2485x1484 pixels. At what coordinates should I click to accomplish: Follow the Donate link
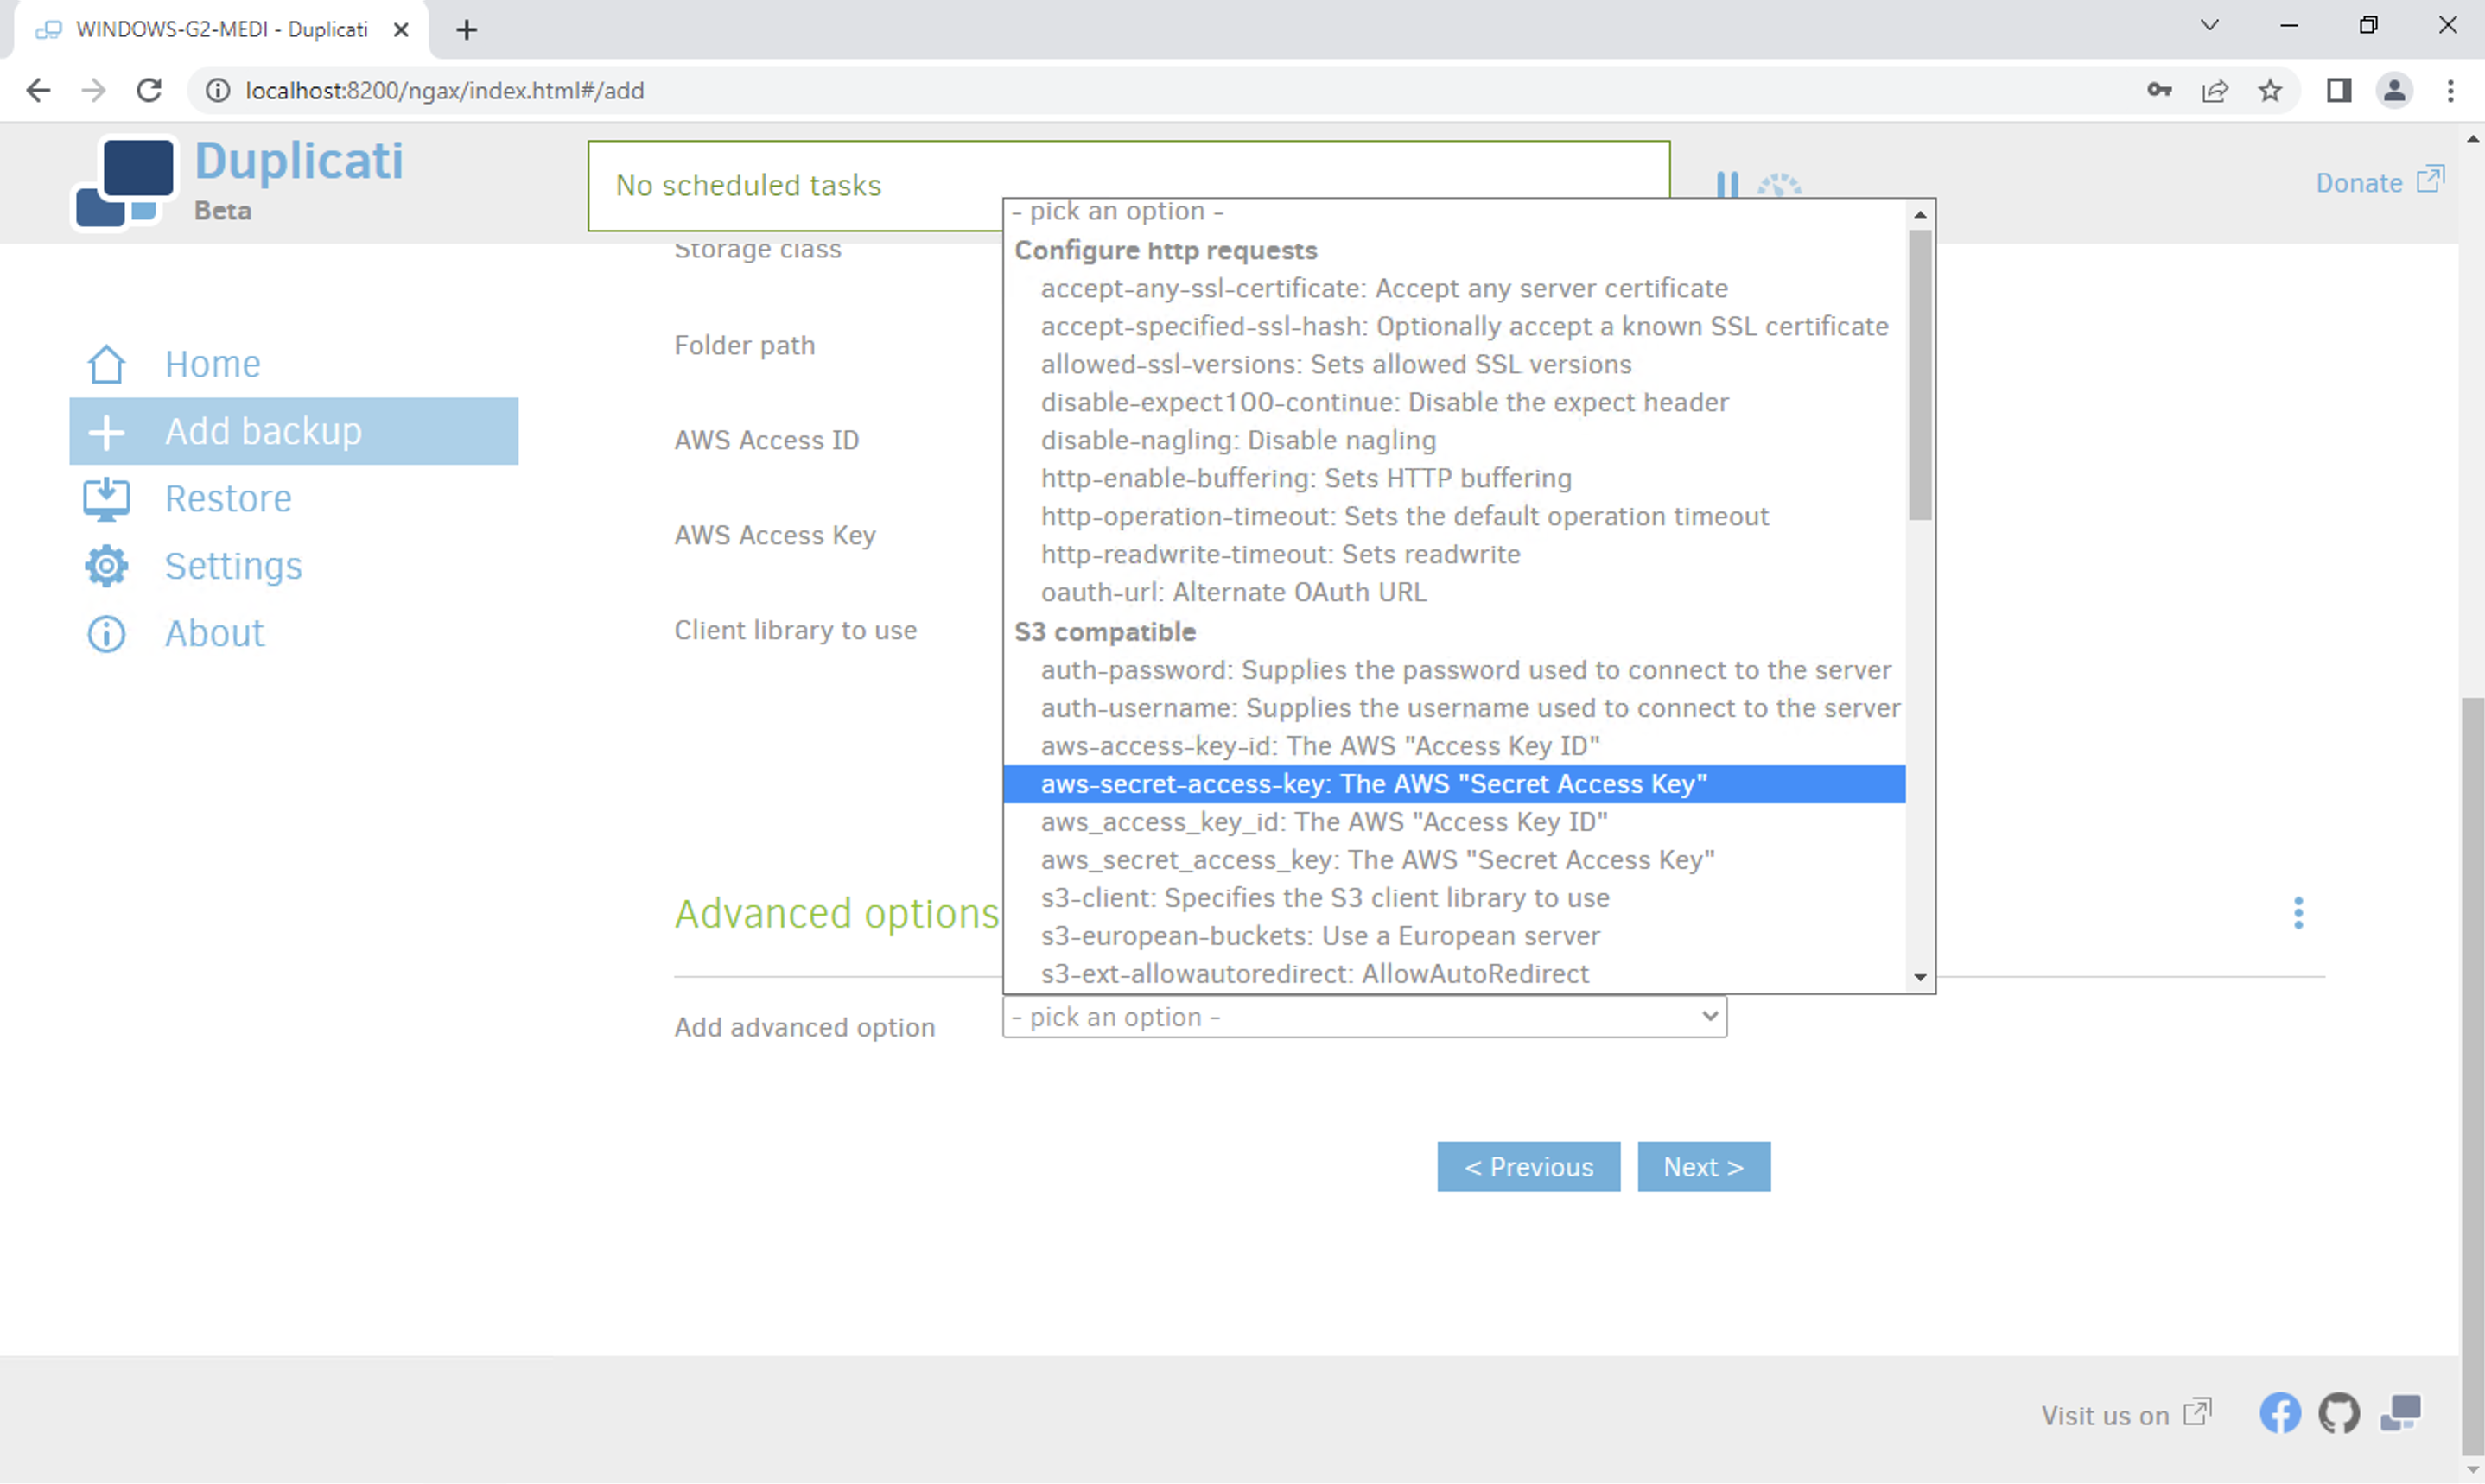(x=2358, y=183)
